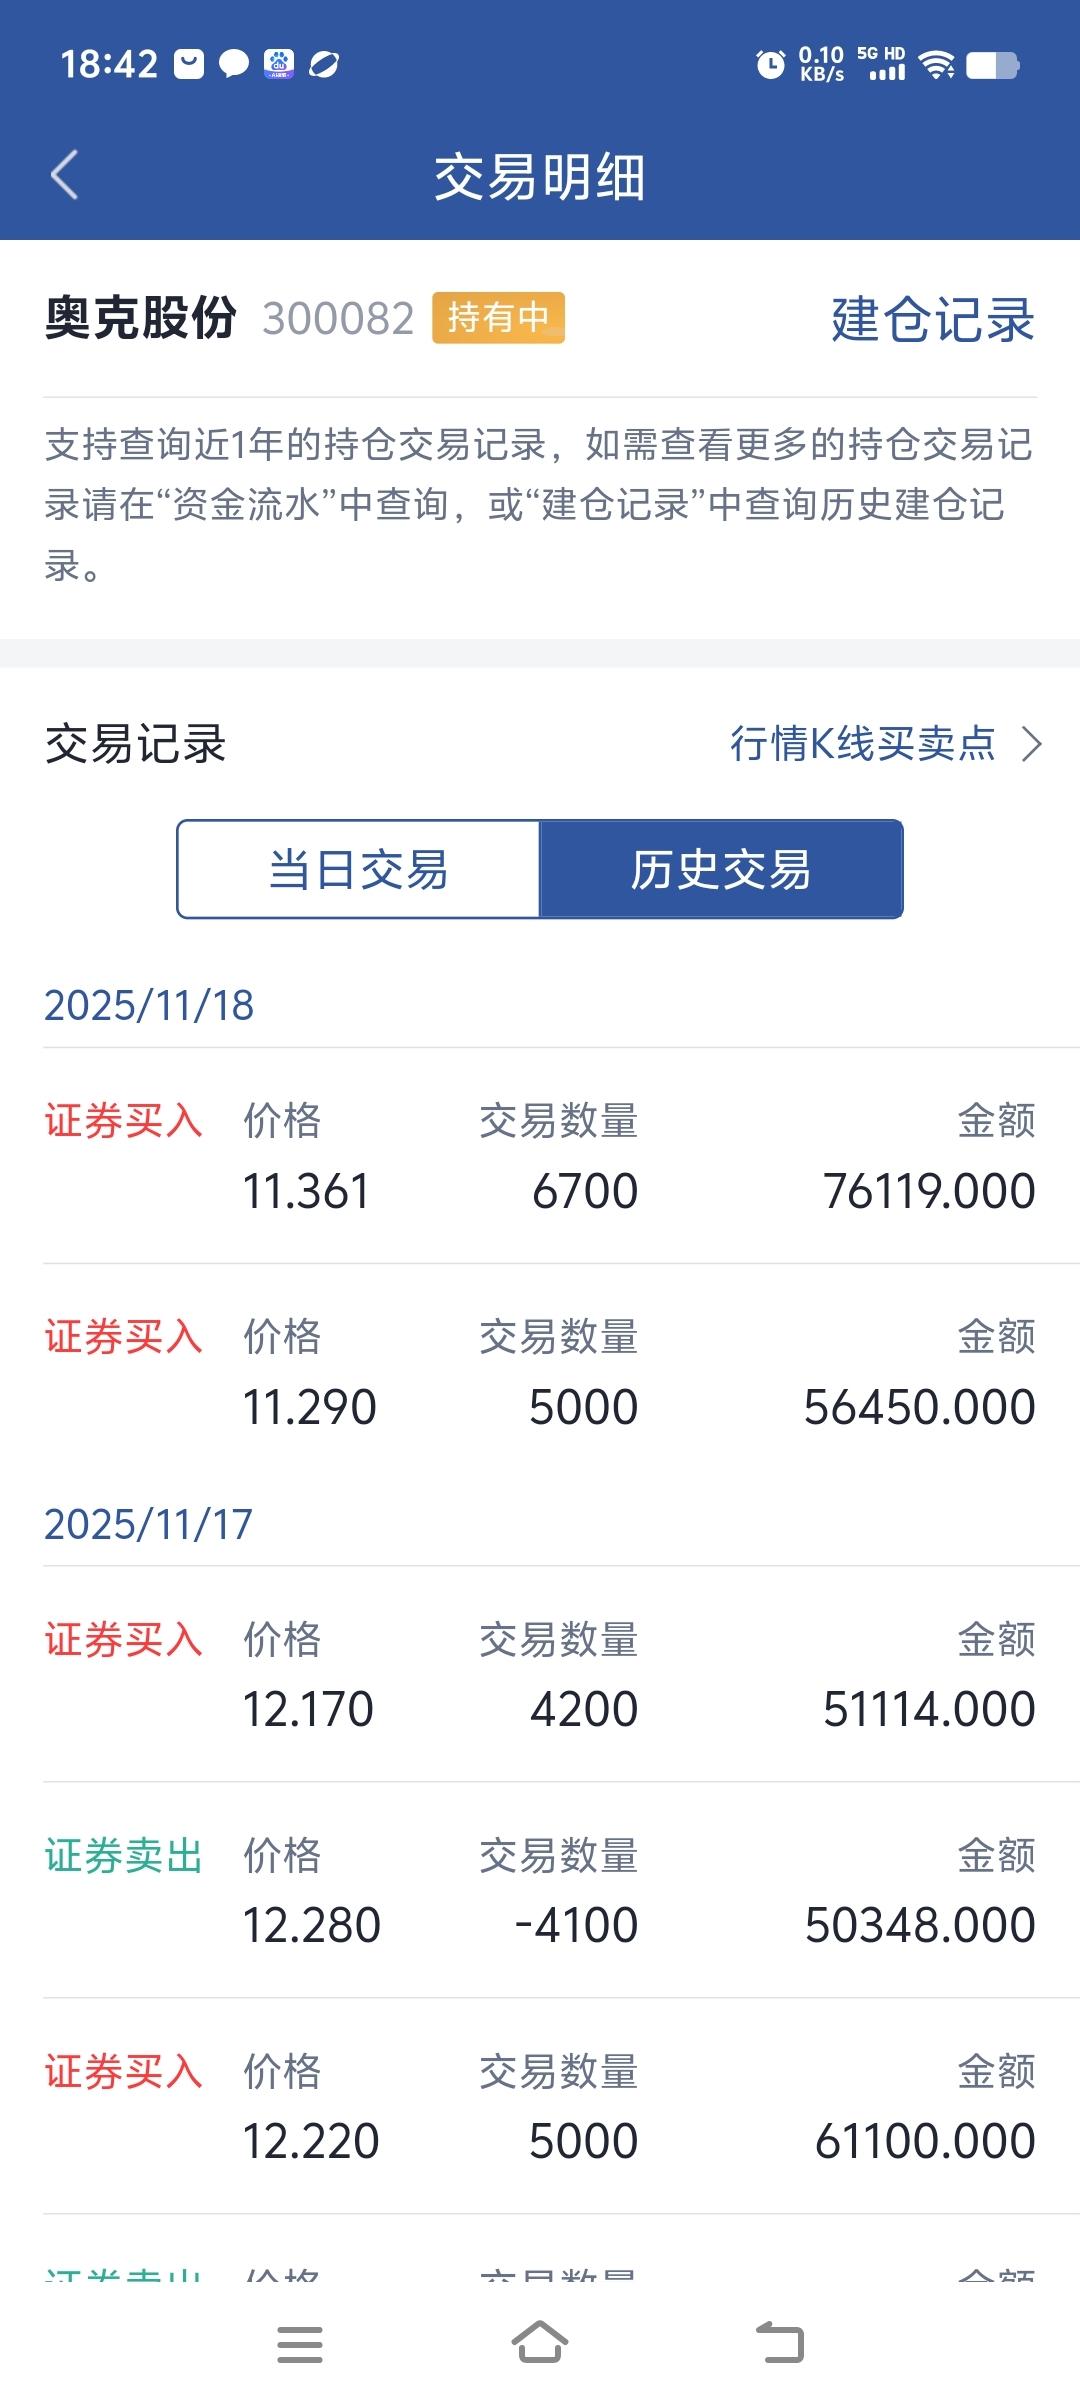Select the 历史交易 tab
The width and height of the screenshot is (1080, 2408).
(x=721, y=869)
